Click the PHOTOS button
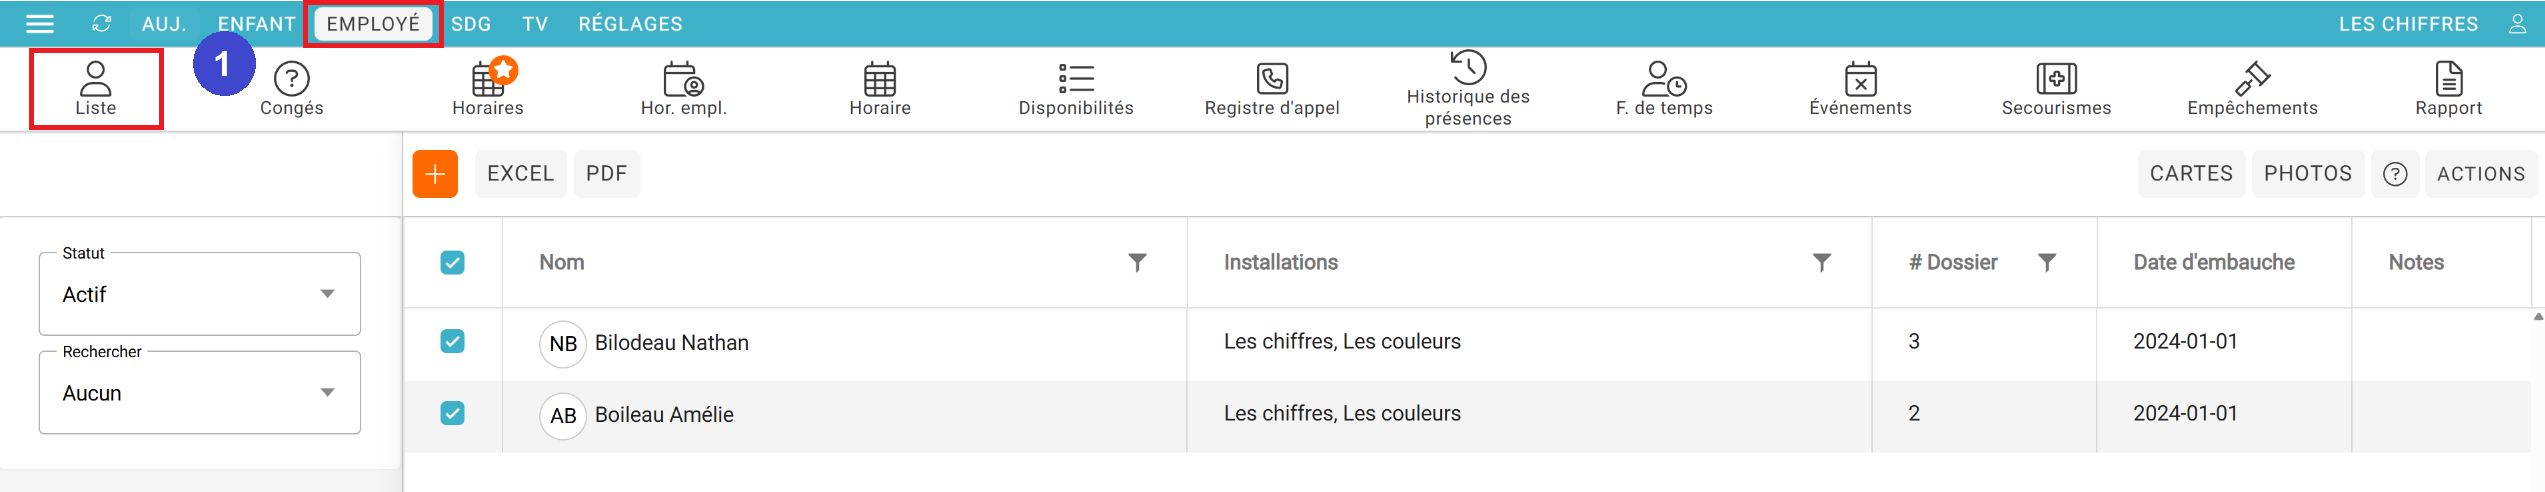Screen dimensions: 2545x492 pos(2307,174)
